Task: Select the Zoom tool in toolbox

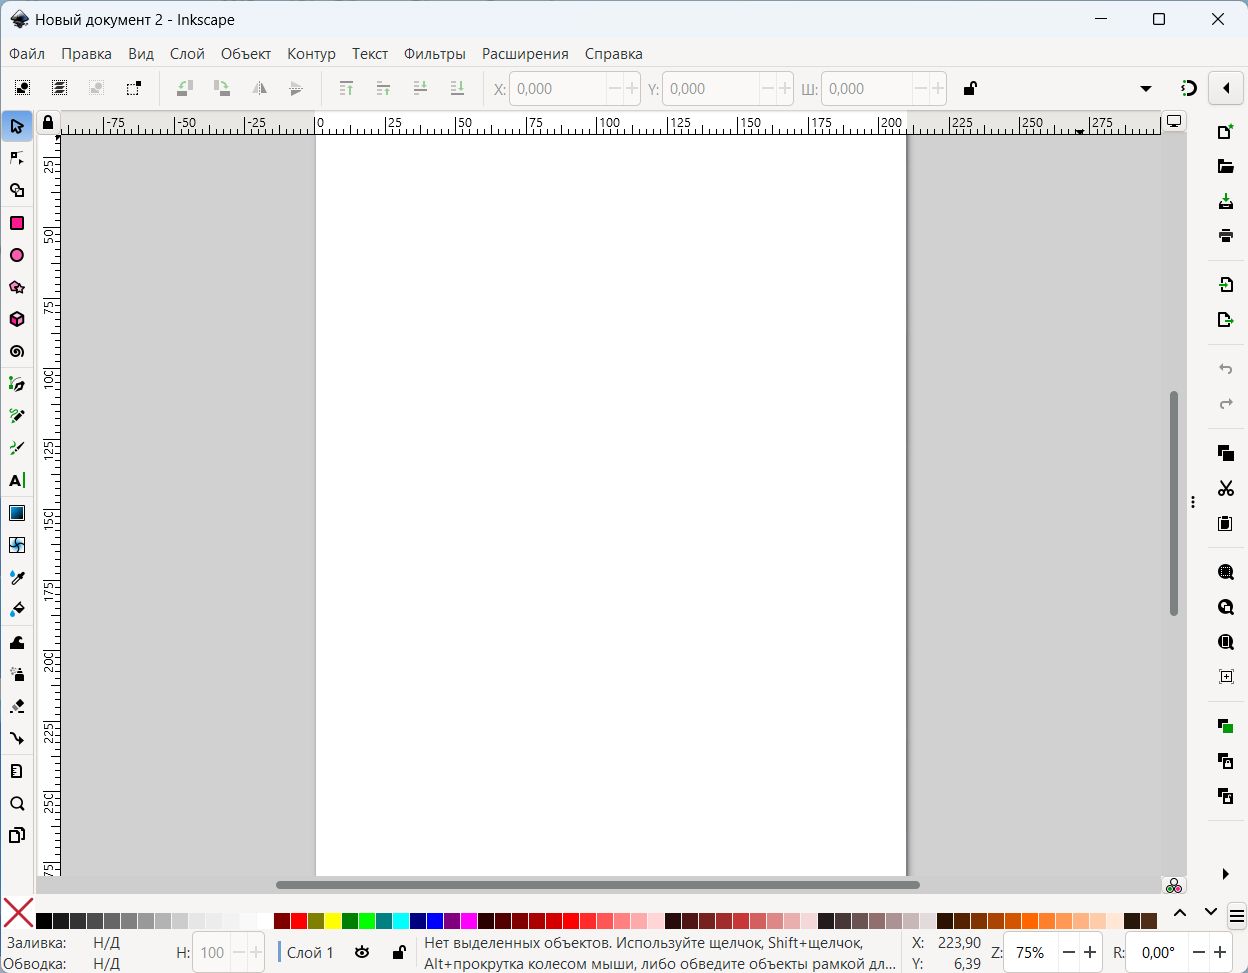Action: pyautogui.click(x=17, y=804)
